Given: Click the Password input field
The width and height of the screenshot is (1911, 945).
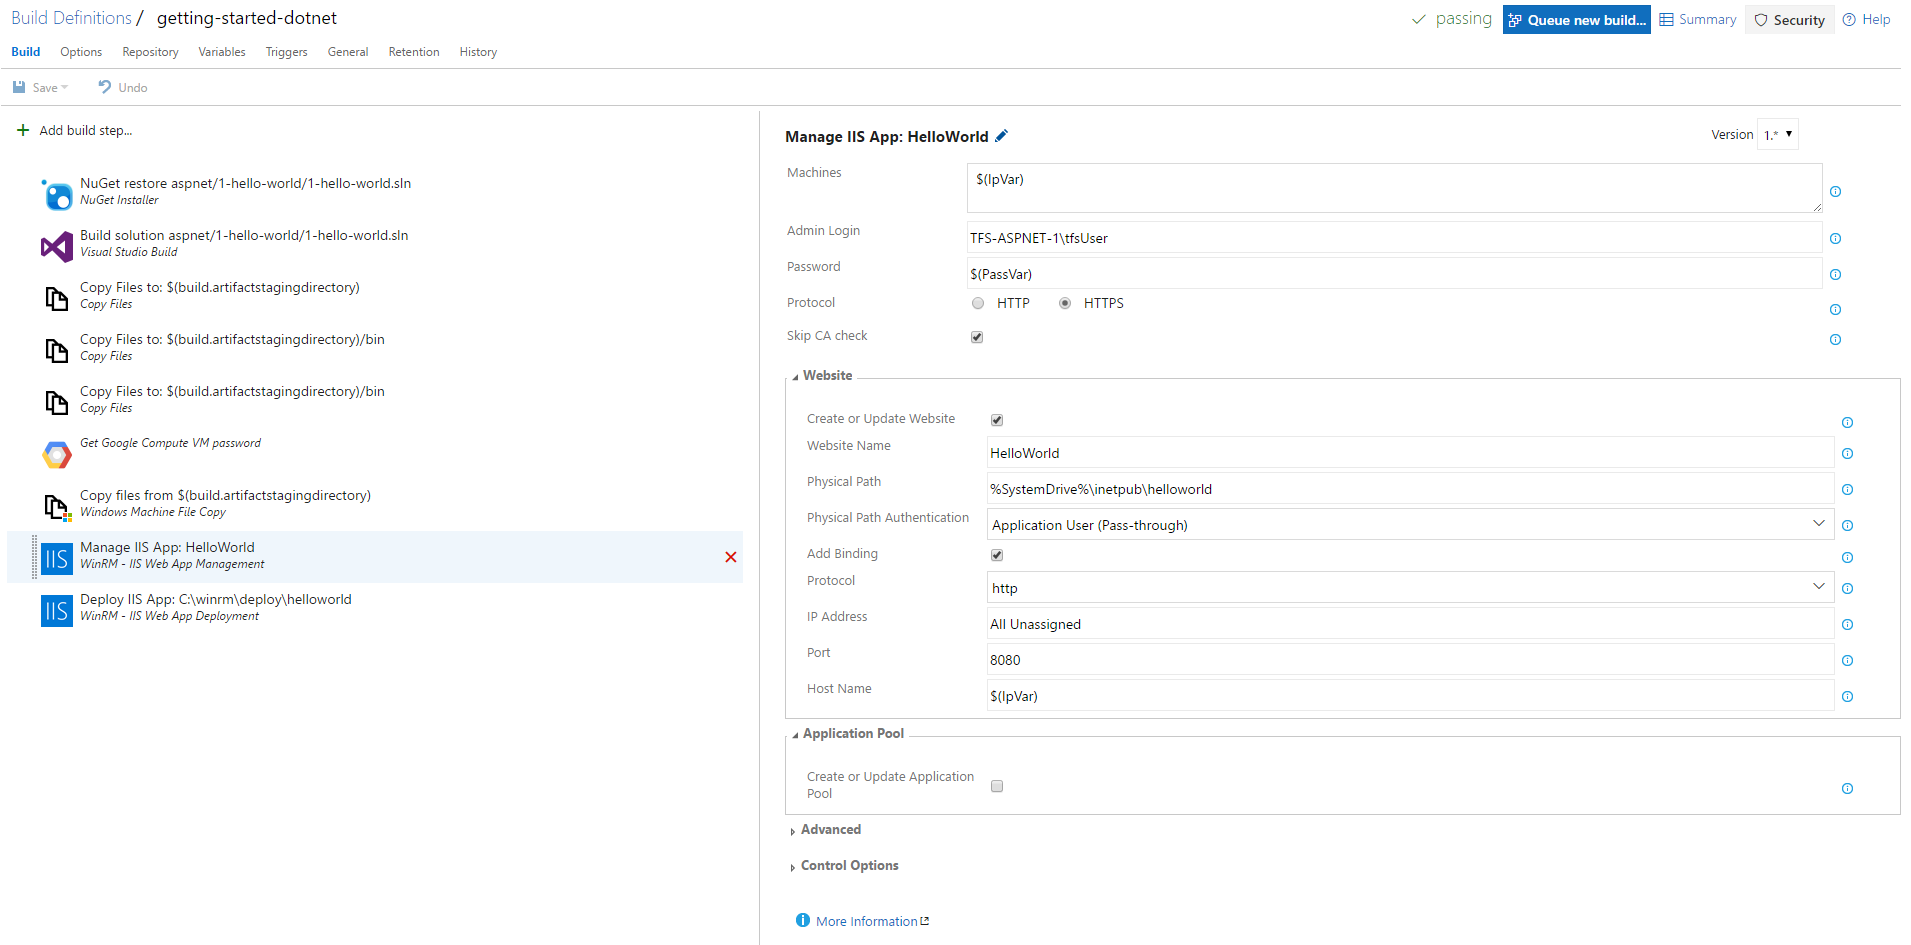Looking at the screenshot, I should 1394,273.
